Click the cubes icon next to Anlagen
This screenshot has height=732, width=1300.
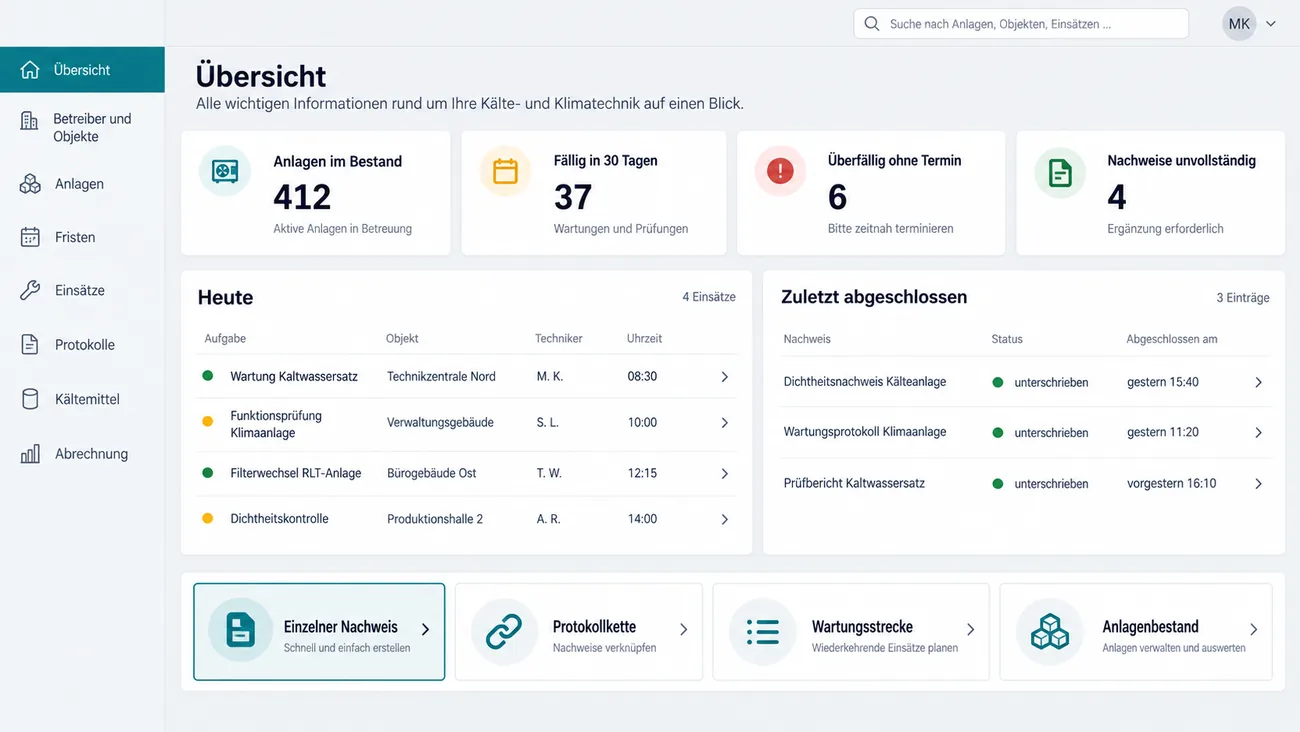tap(30, 184)
